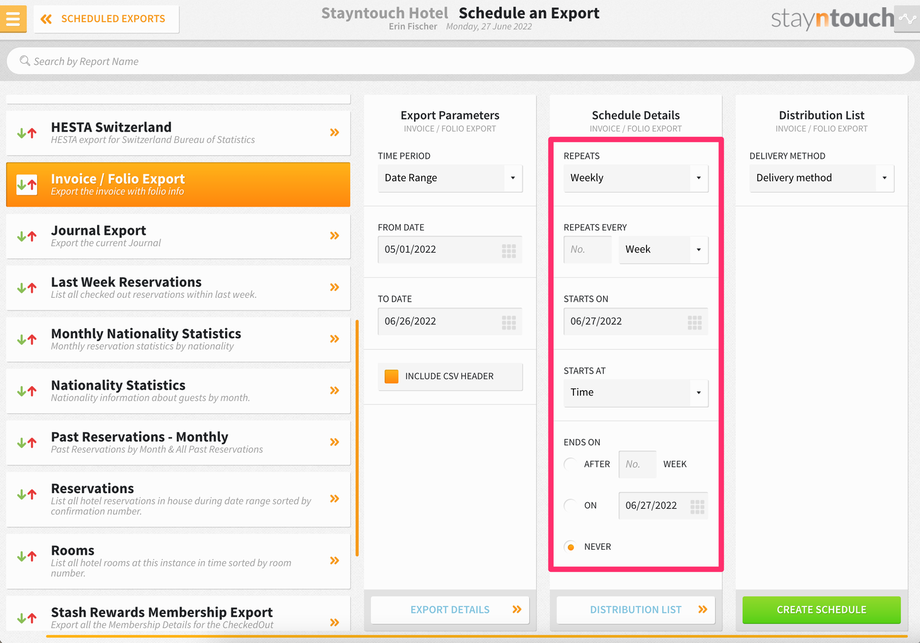The height and width of the screenshot is (643, 920).
Task: Select the HESTA Switzerland export
Action: [x=178, y=133]
